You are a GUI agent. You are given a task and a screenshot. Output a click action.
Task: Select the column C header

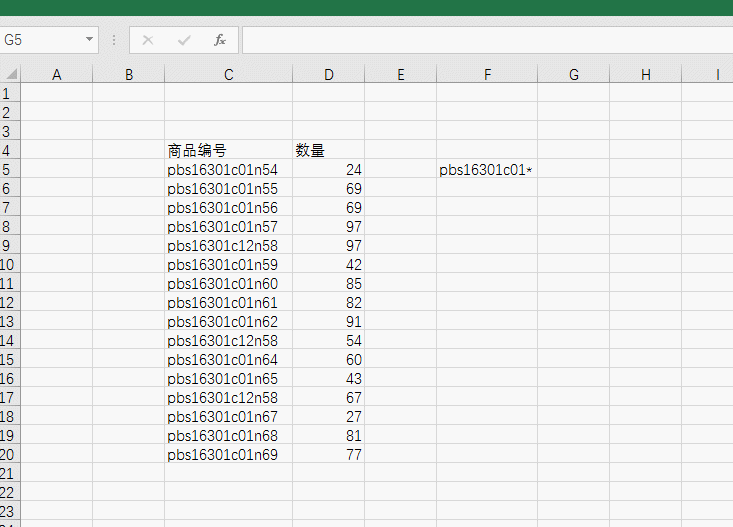(x=228, y=74)
